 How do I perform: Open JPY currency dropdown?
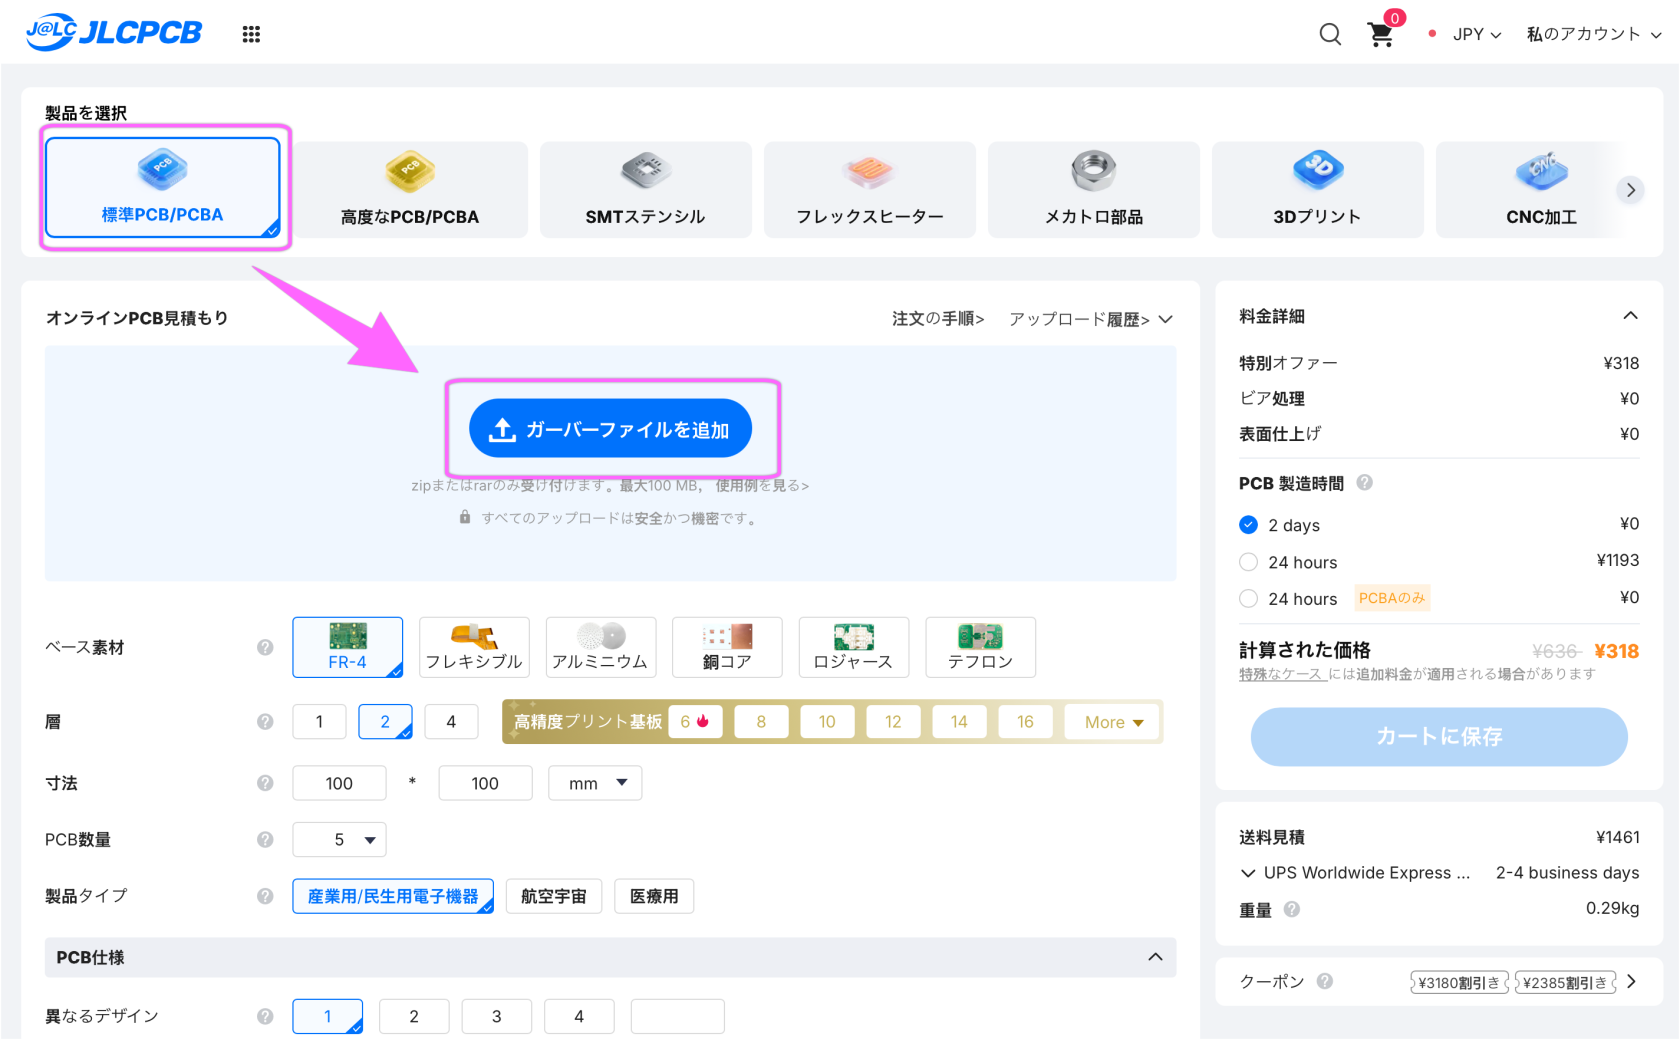(1477, 34)
